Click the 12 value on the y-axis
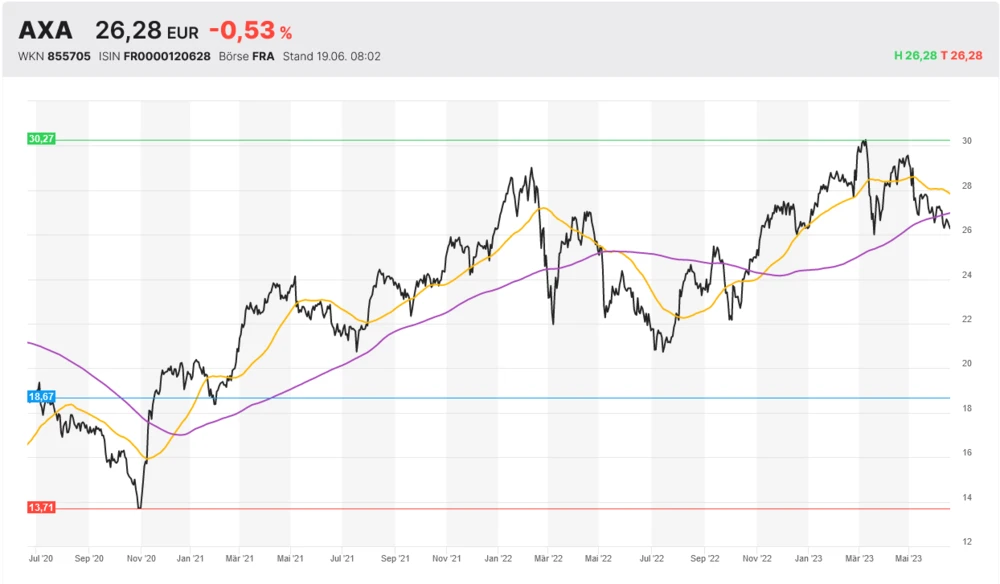This screenshot has width=1000, height=584. (x=967, y=542)
